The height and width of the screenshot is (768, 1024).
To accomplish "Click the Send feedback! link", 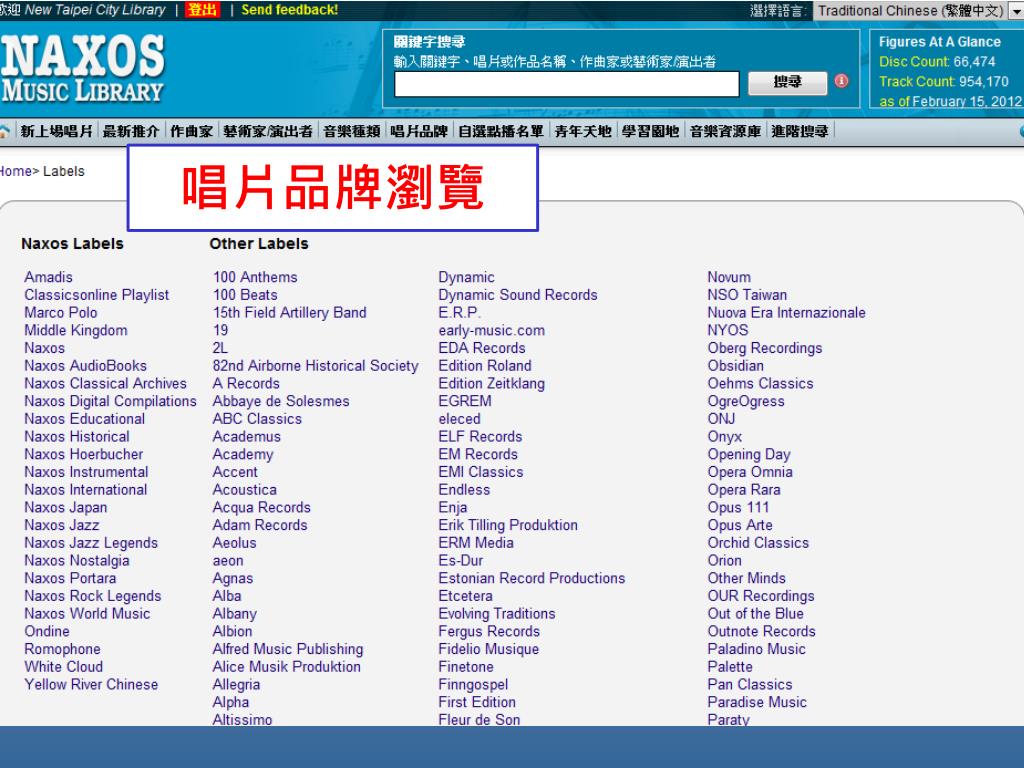I will pyautogui.click(x=289, y=10).
